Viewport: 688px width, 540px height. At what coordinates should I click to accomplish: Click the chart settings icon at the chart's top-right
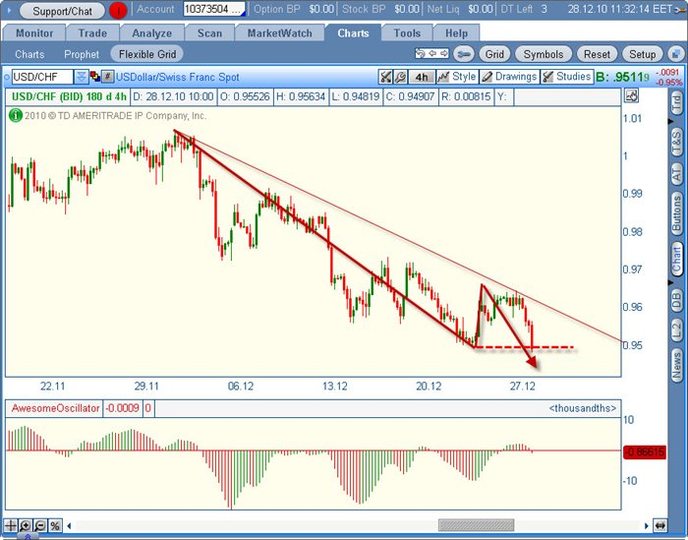[x=630, y=96]
